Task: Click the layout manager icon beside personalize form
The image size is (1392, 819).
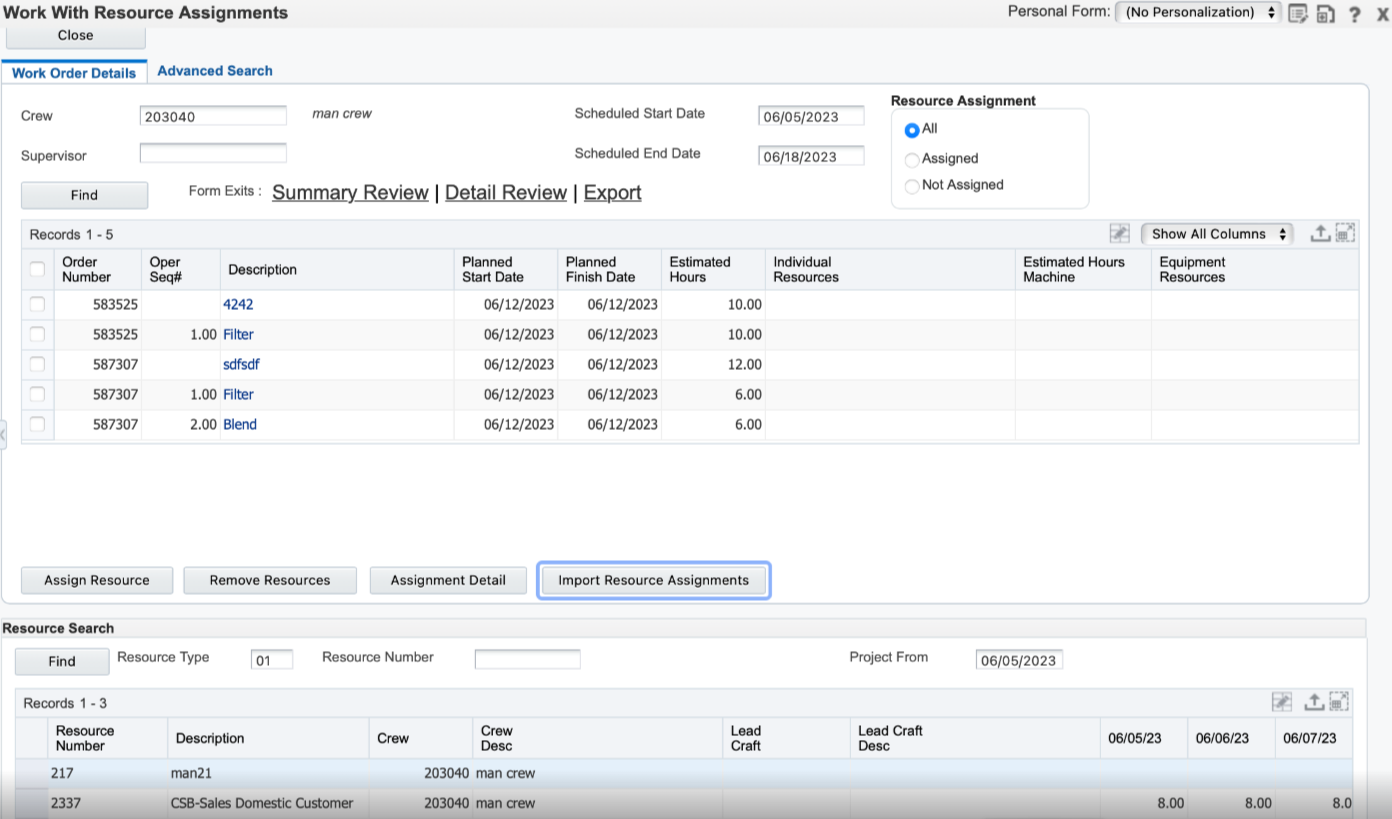Action: click(x=1326, y=13)
